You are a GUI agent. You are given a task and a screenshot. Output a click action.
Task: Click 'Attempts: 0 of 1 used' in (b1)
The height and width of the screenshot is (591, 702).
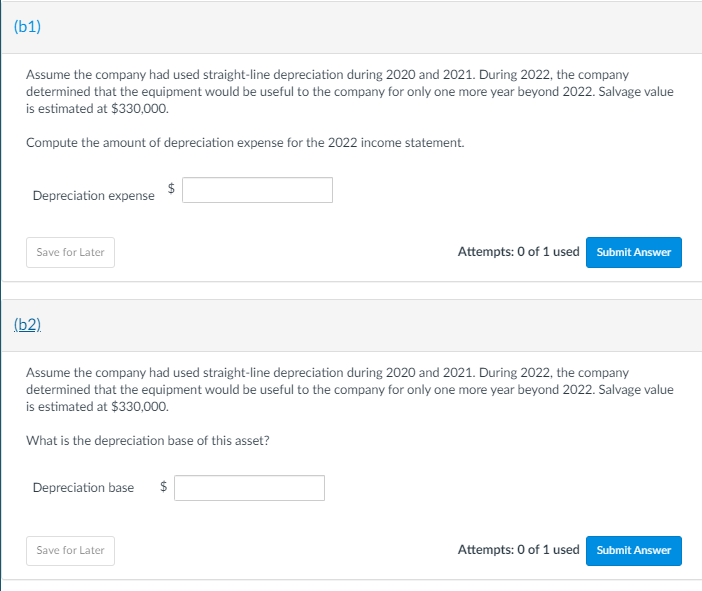pyautogui.click(x=518, y=252)
